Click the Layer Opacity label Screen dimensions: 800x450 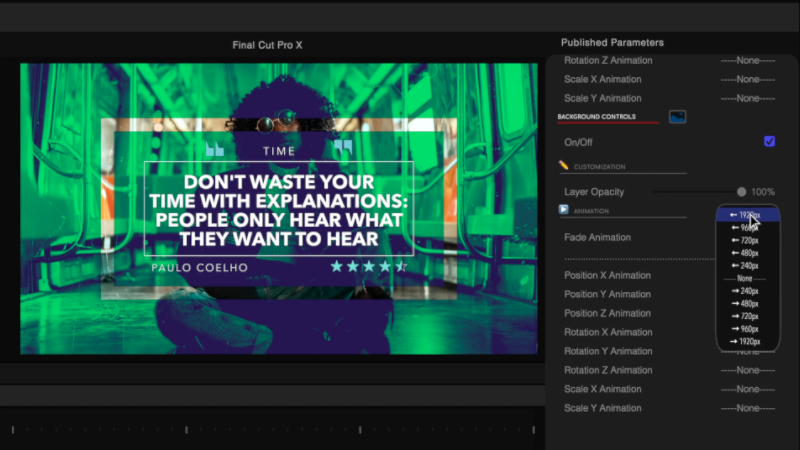[594, 192]
